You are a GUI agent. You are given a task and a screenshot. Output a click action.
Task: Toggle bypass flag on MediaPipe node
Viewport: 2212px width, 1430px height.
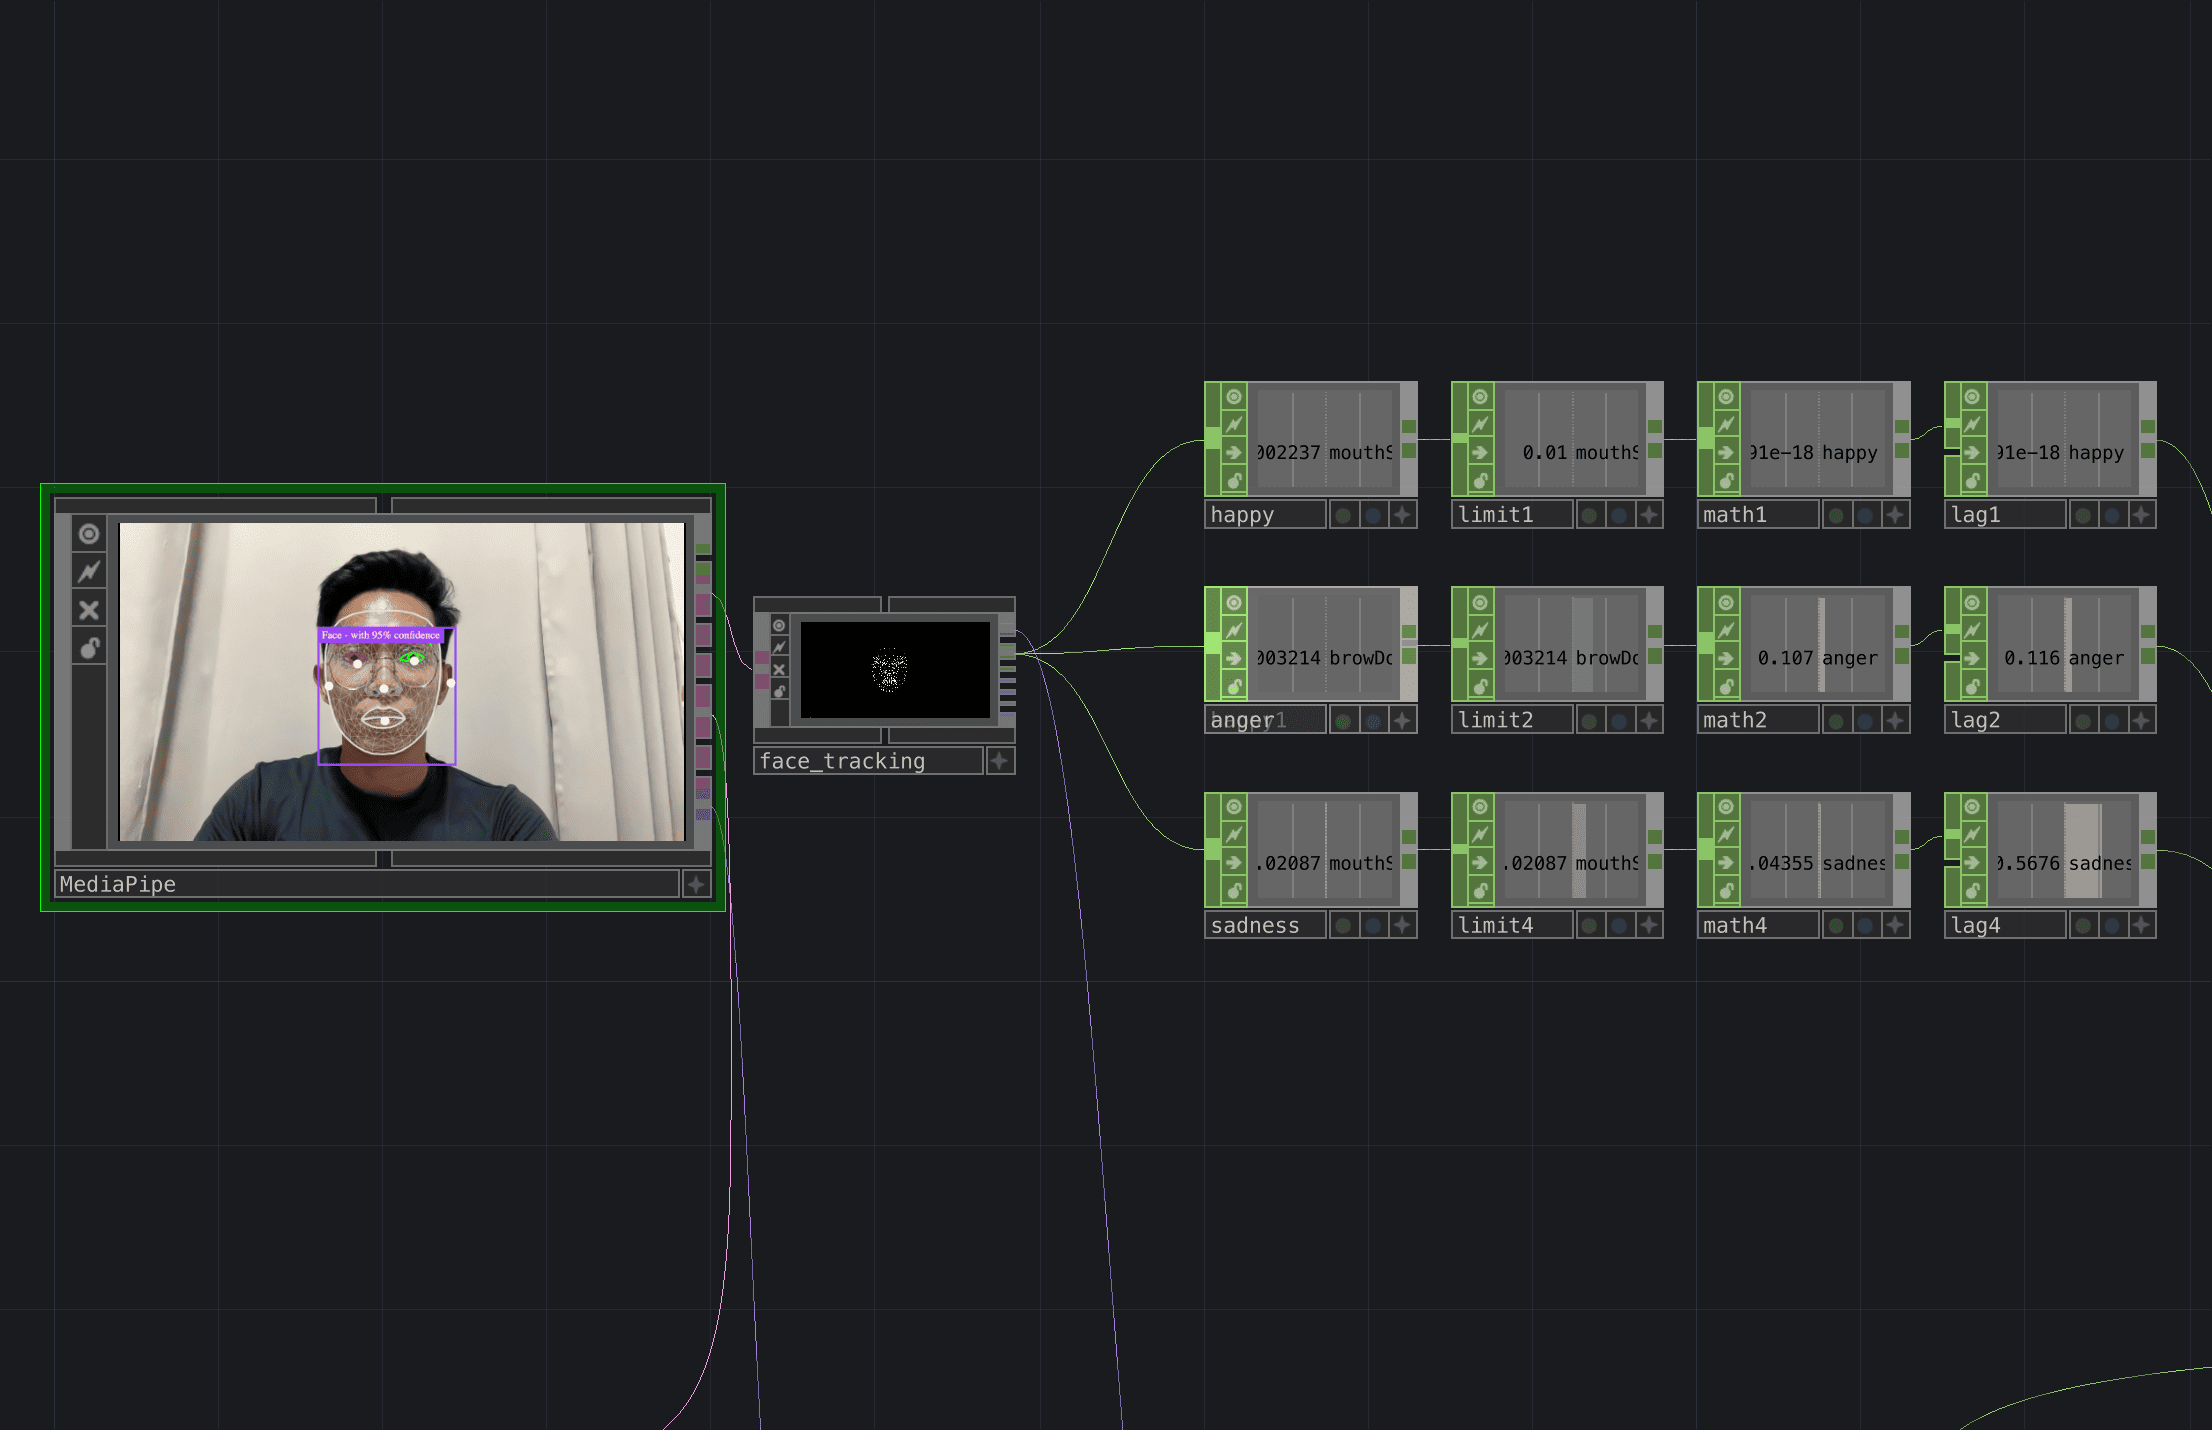(x=89, y=572)
